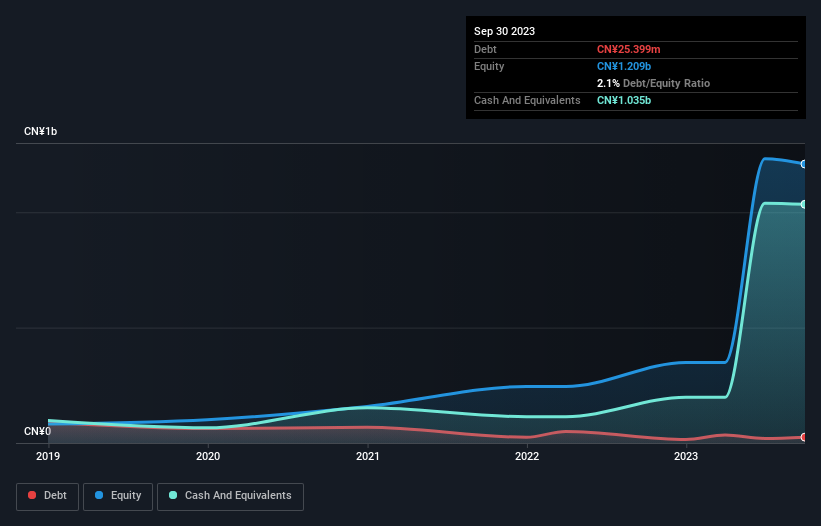This screenshot has width=821, height=526.
Task: Click the 2020 x-axis label
Action: [x=208, y=456]
